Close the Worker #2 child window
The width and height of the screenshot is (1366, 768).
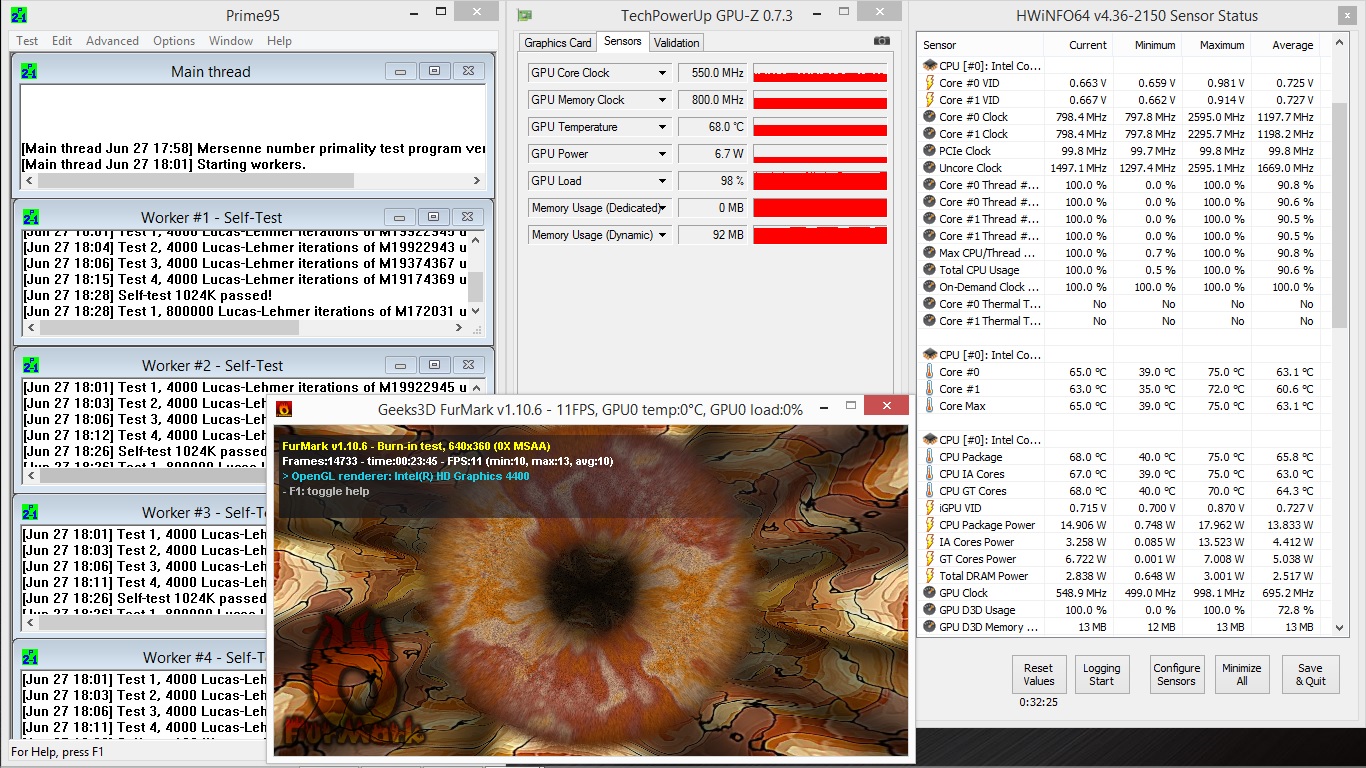470,365
